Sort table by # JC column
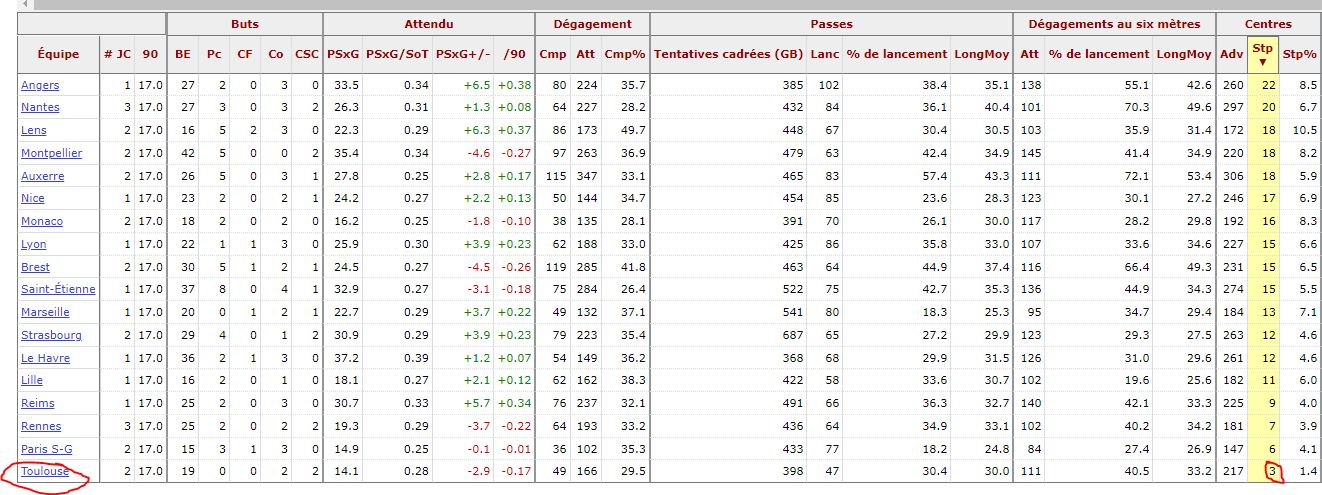1322x495 pixels. coord(116,54)
